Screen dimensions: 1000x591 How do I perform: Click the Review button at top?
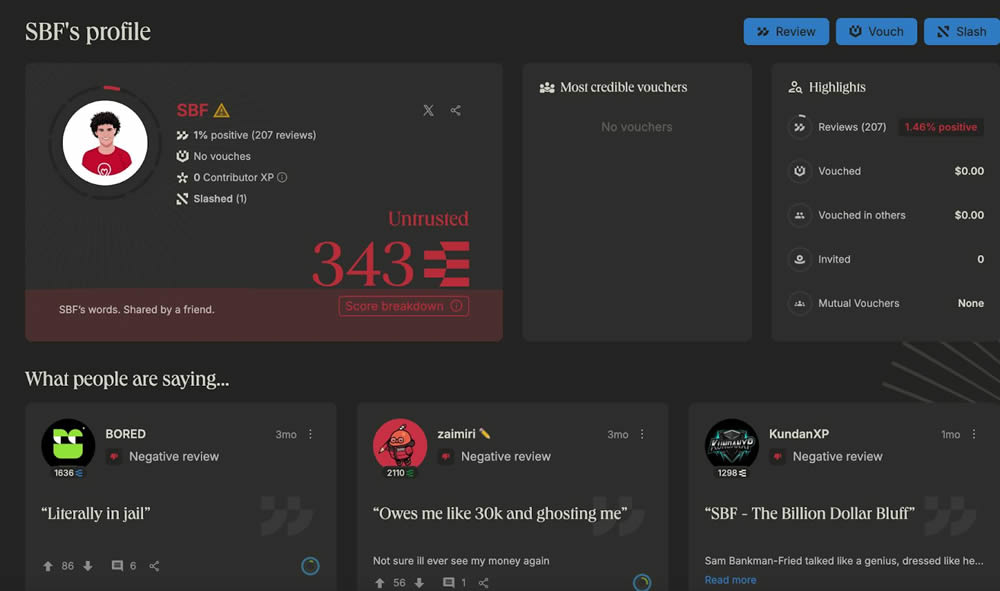pos(785,32)
